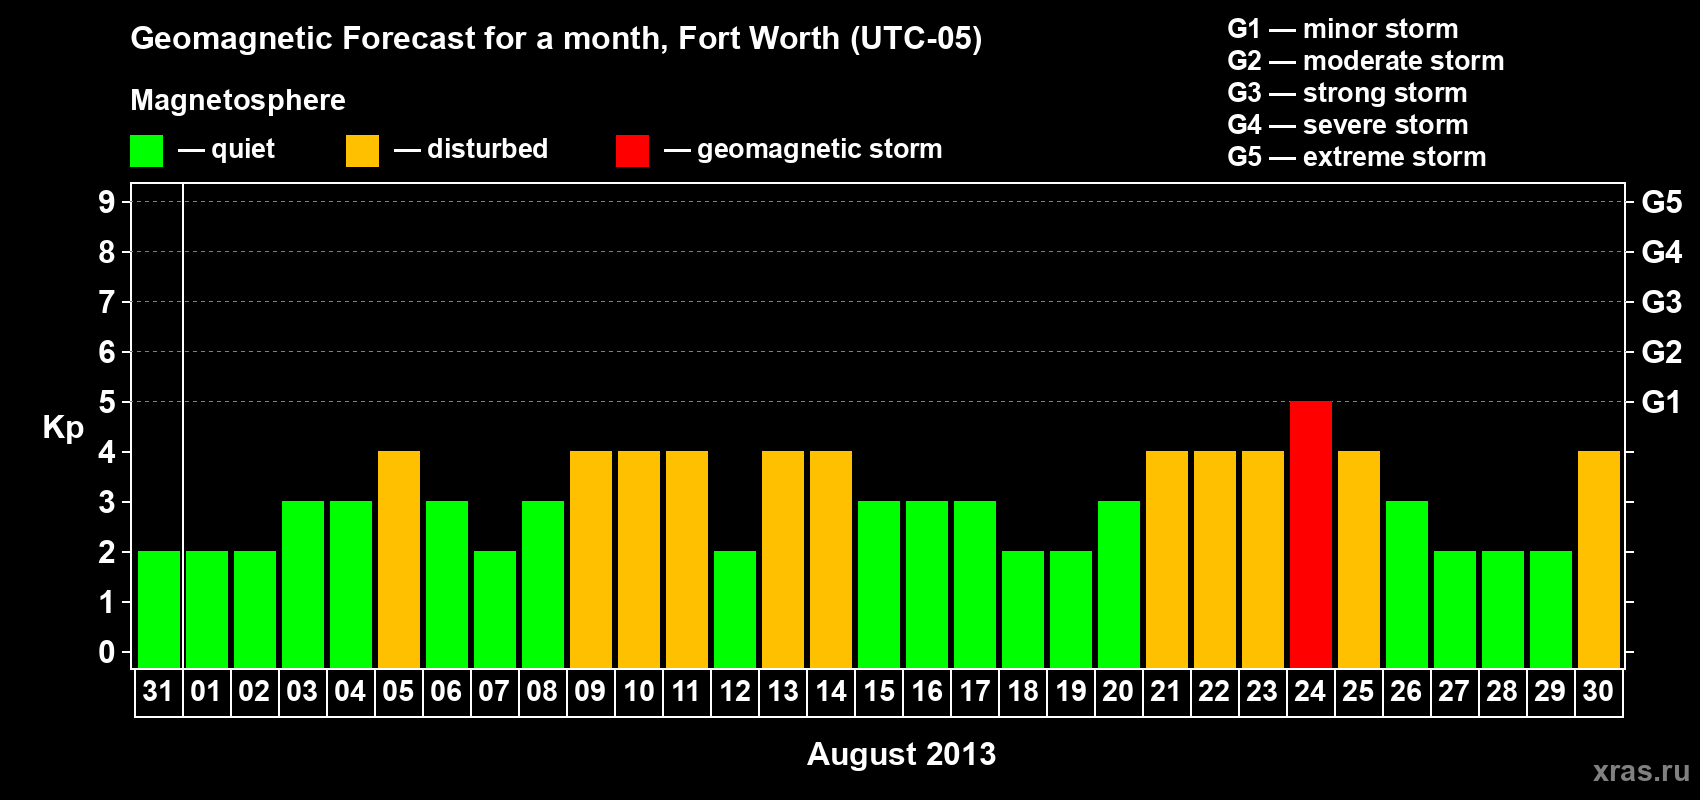Click the G3 label on the right axis
Image resolution: width=1700 pixels, height=800 pixels.
pyautogui.click(x=1662, y=302)
